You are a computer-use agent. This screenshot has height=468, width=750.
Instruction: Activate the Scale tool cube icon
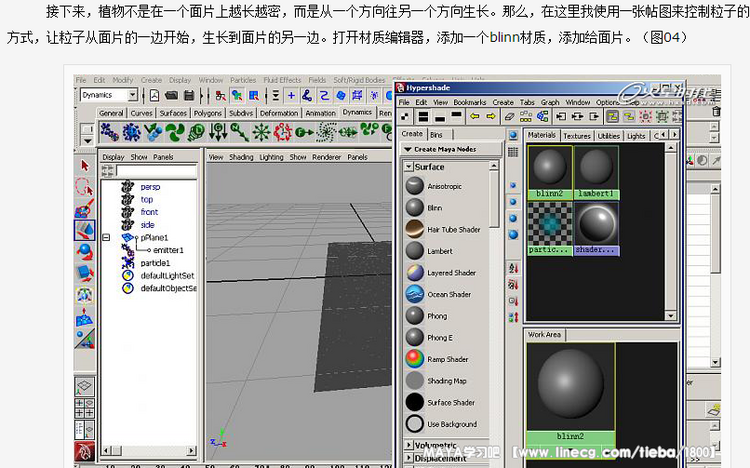click(x=85, y=273)
